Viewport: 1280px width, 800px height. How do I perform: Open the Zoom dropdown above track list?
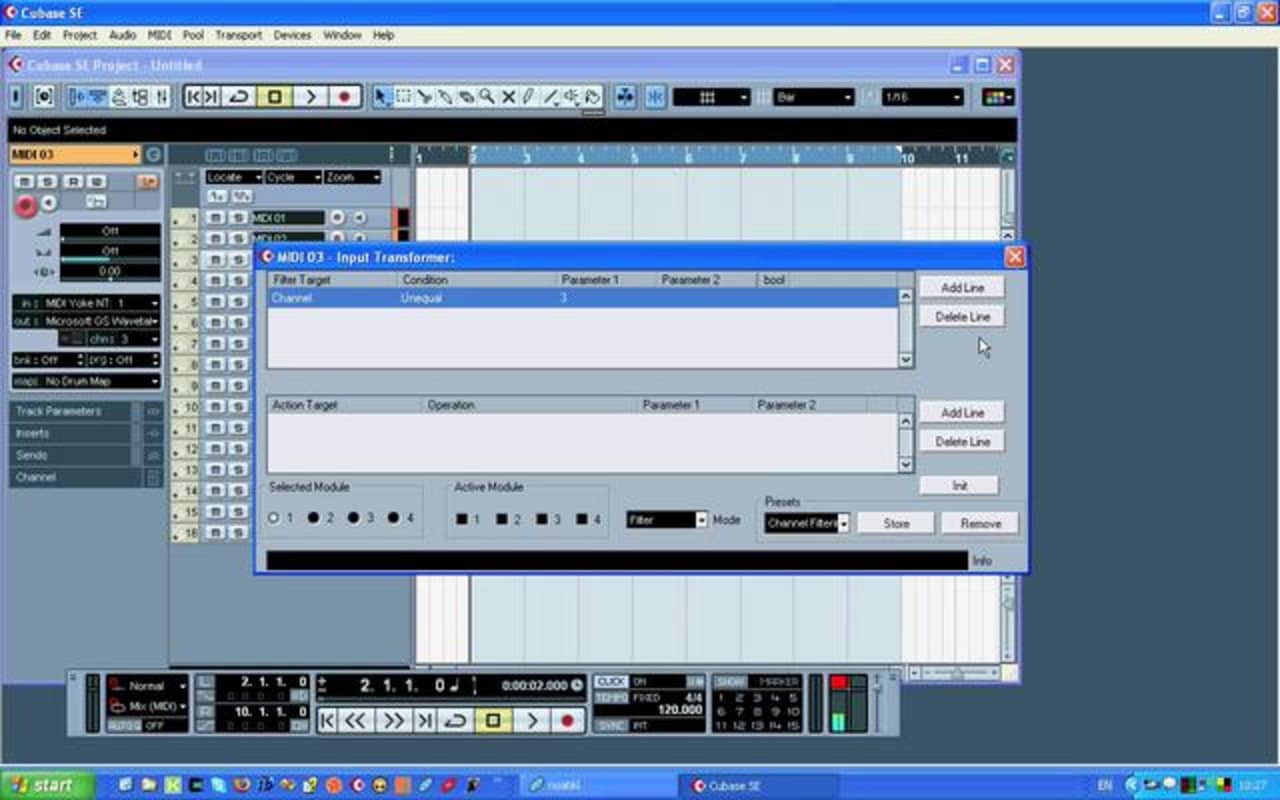tap(353, 177)
